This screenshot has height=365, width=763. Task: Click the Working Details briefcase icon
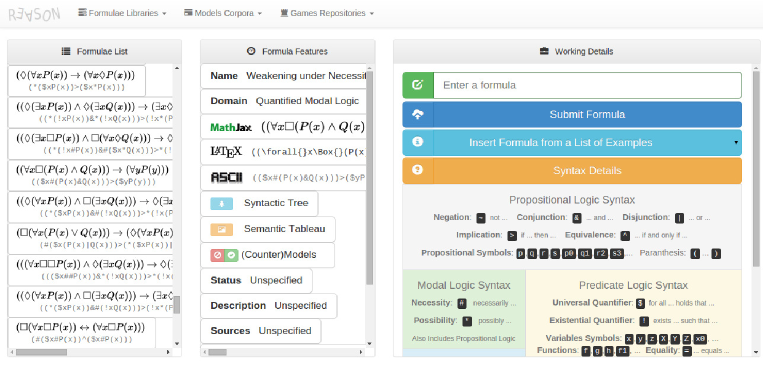pyautogui.click(x=545, y=51)
